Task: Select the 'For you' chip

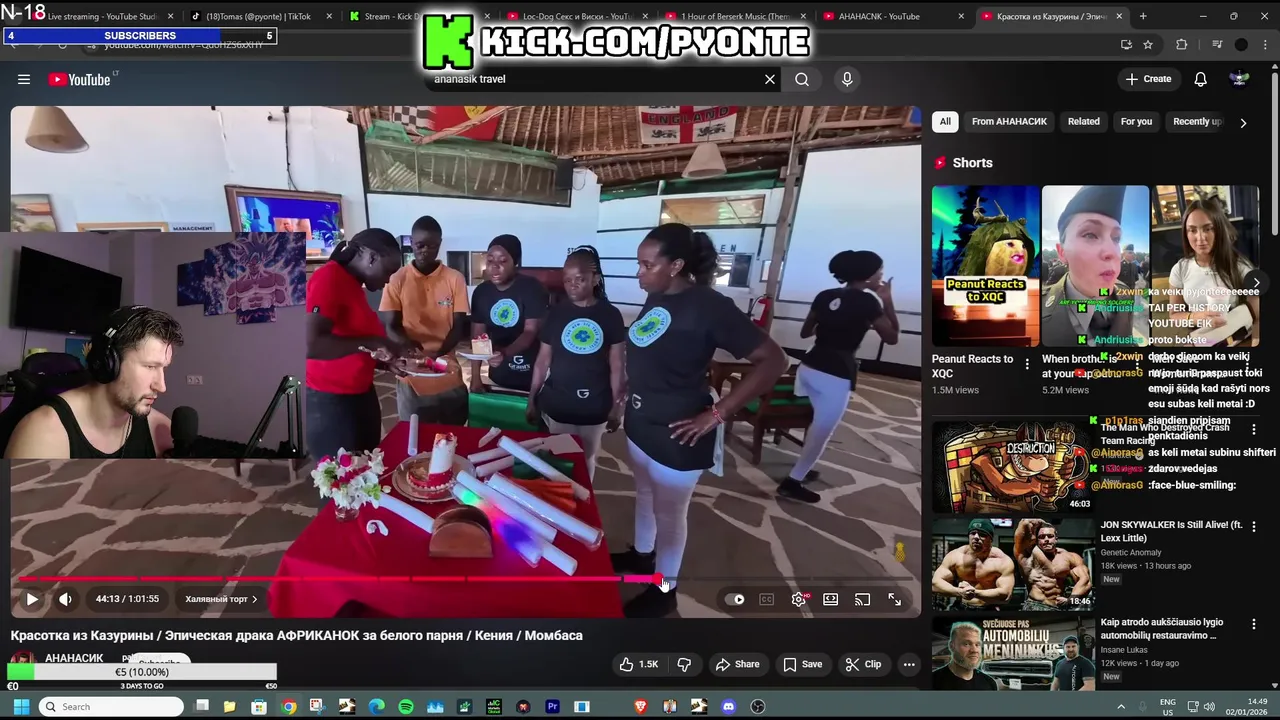Action: click(x=1136, y=121)
